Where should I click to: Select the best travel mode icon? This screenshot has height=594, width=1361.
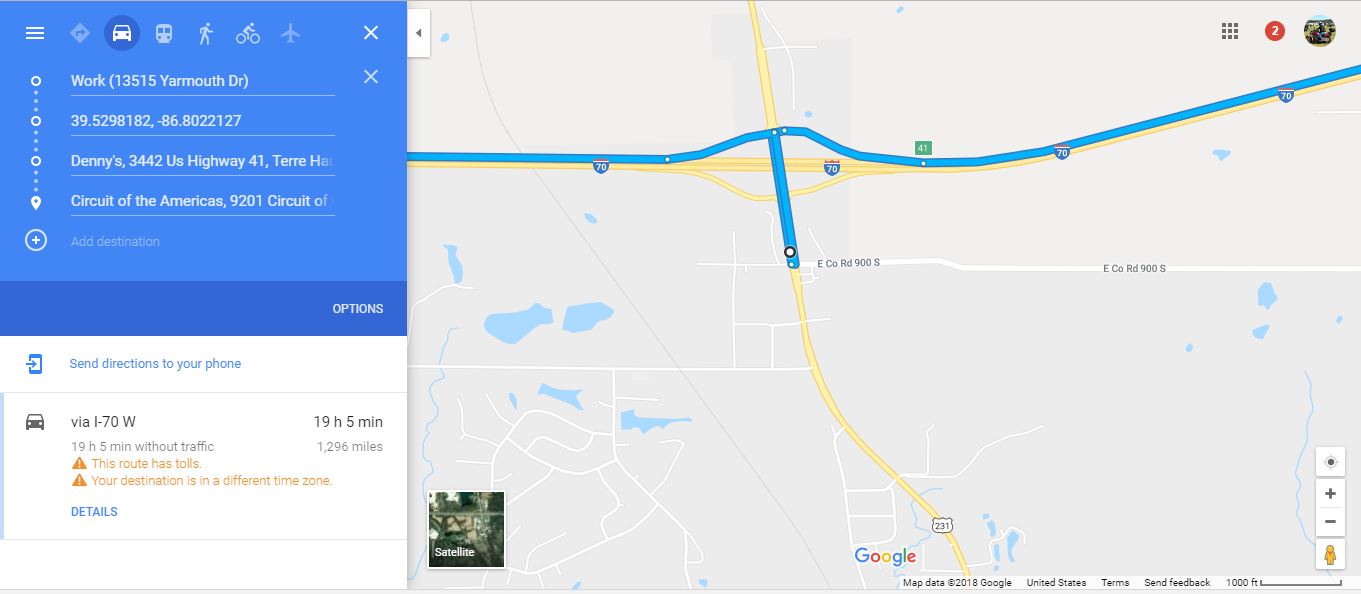[x=80, y=33]
